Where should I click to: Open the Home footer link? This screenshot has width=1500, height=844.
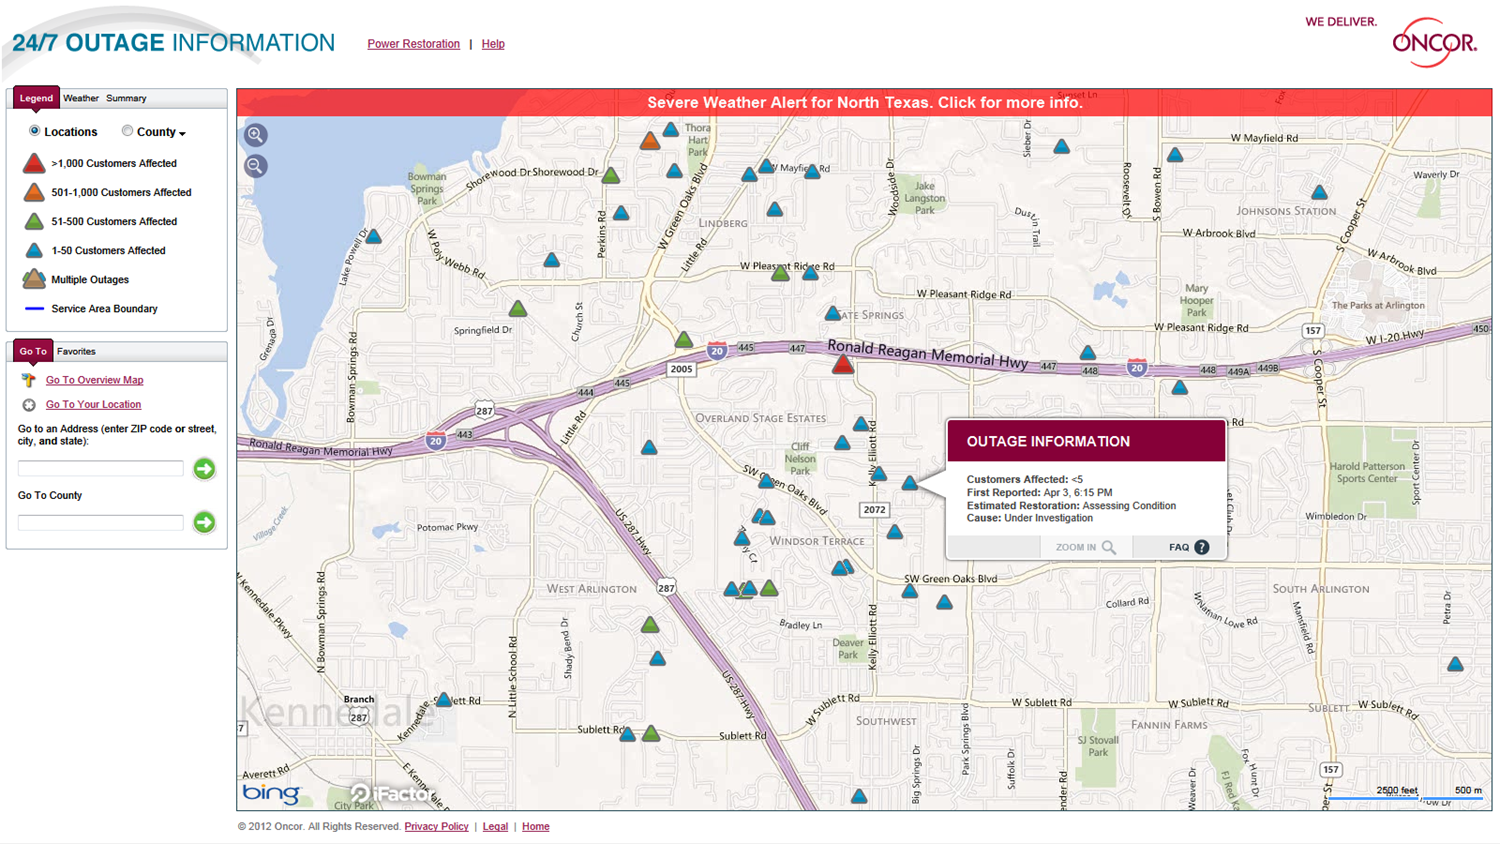point(535,827)
